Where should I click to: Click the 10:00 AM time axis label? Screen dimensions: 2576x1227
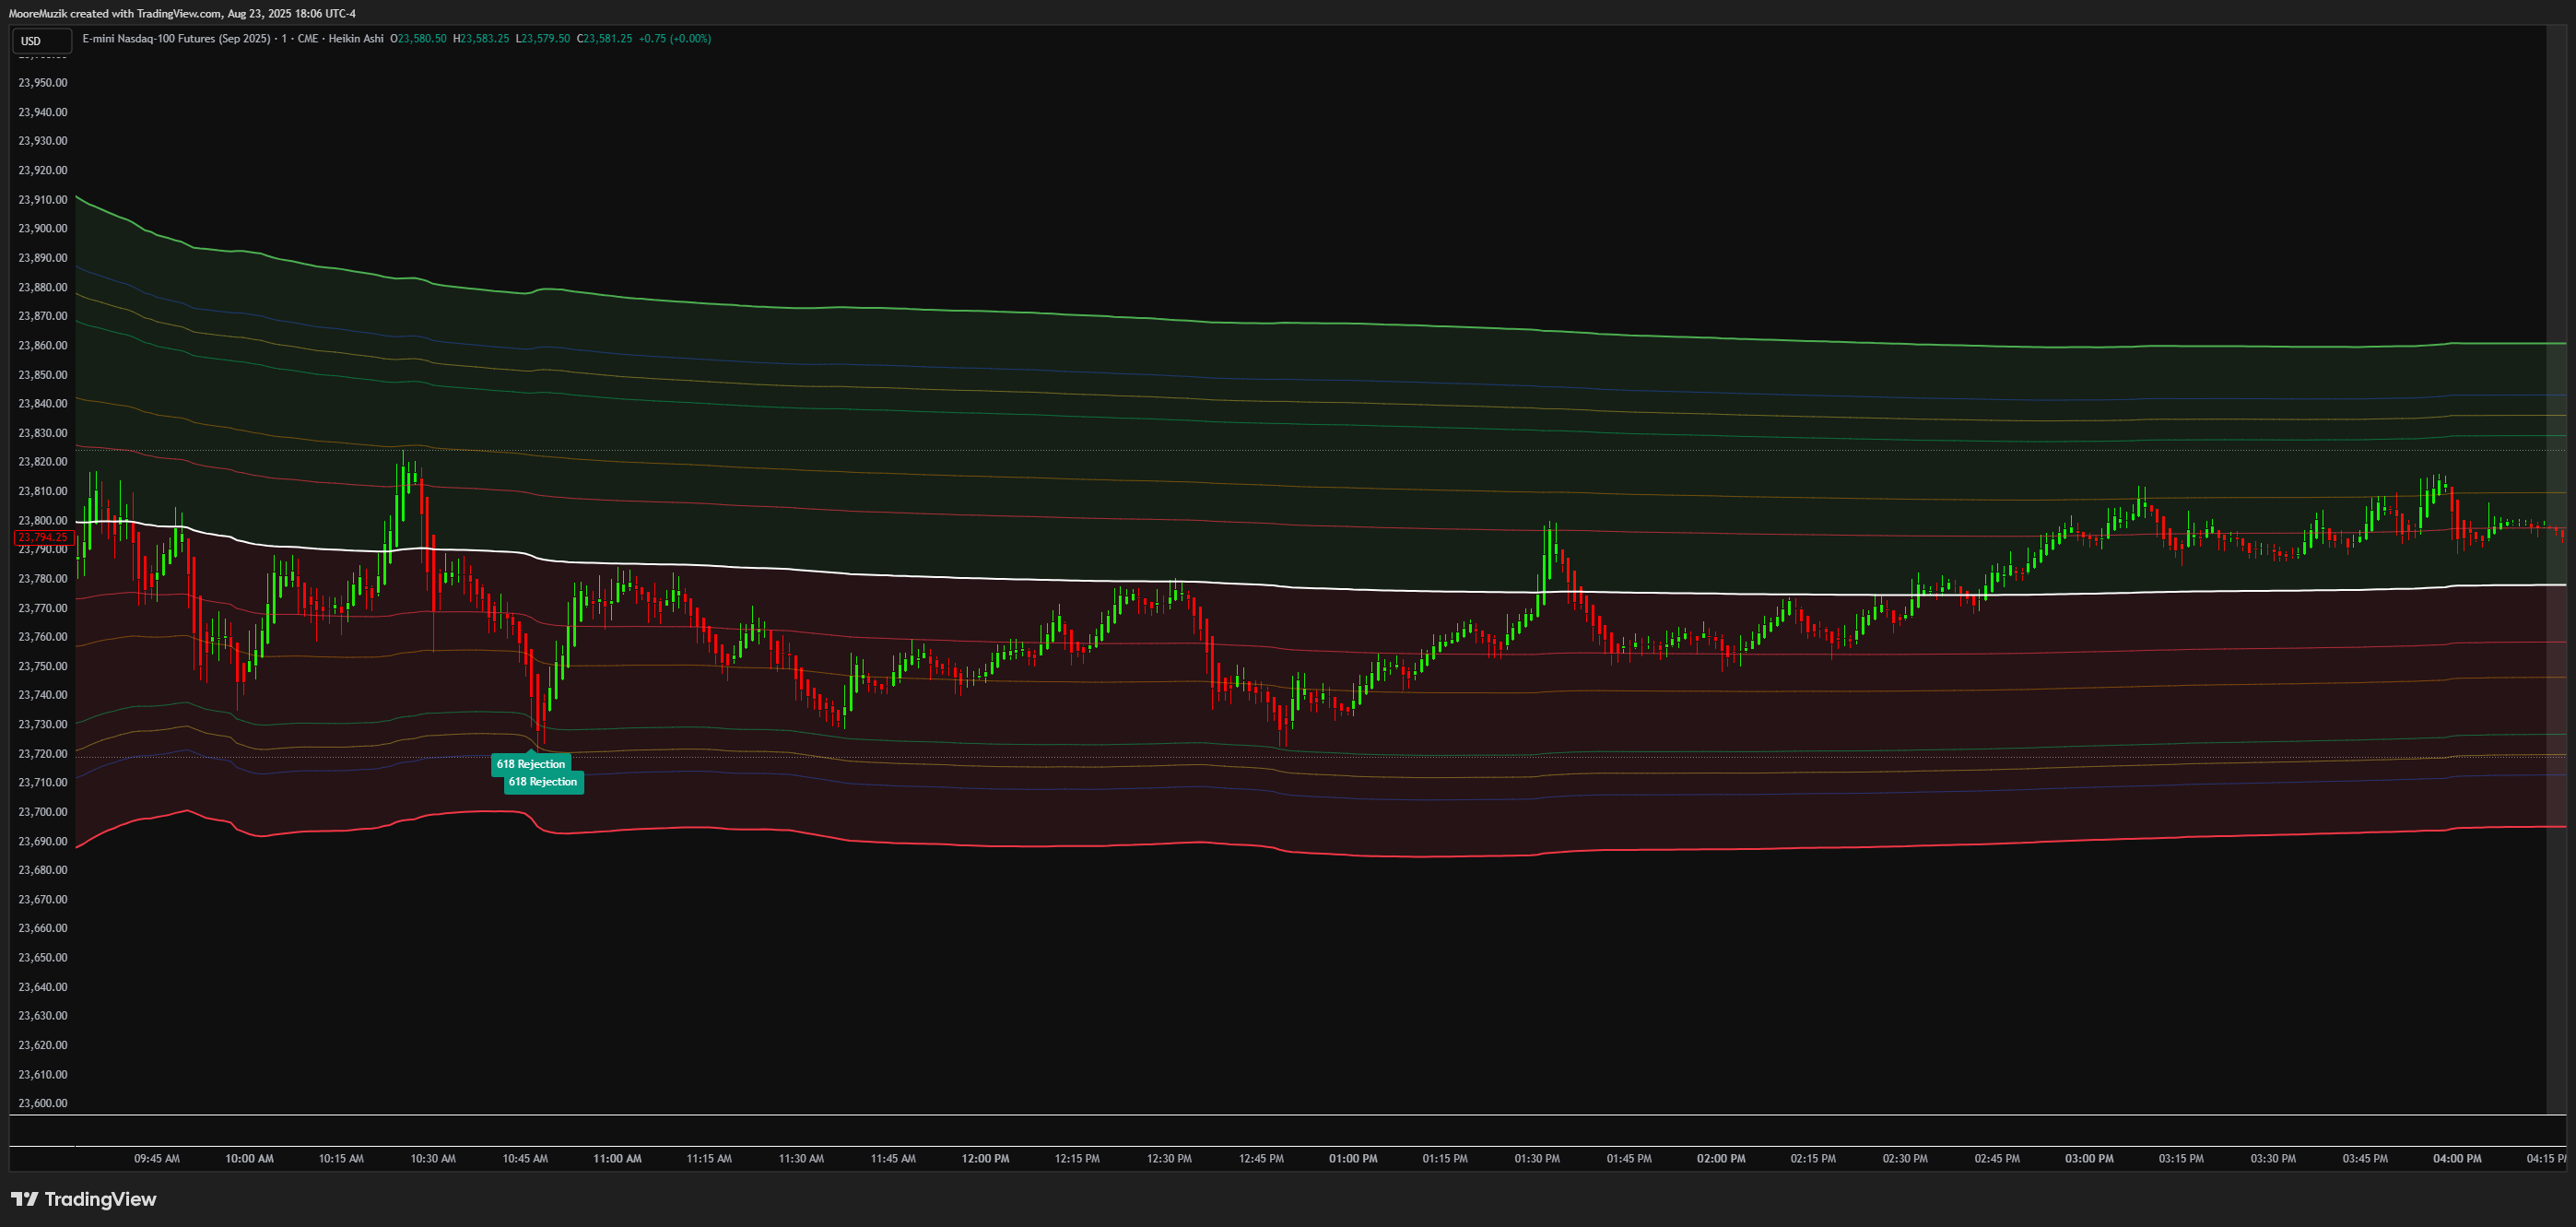(x=249, y=1158)
